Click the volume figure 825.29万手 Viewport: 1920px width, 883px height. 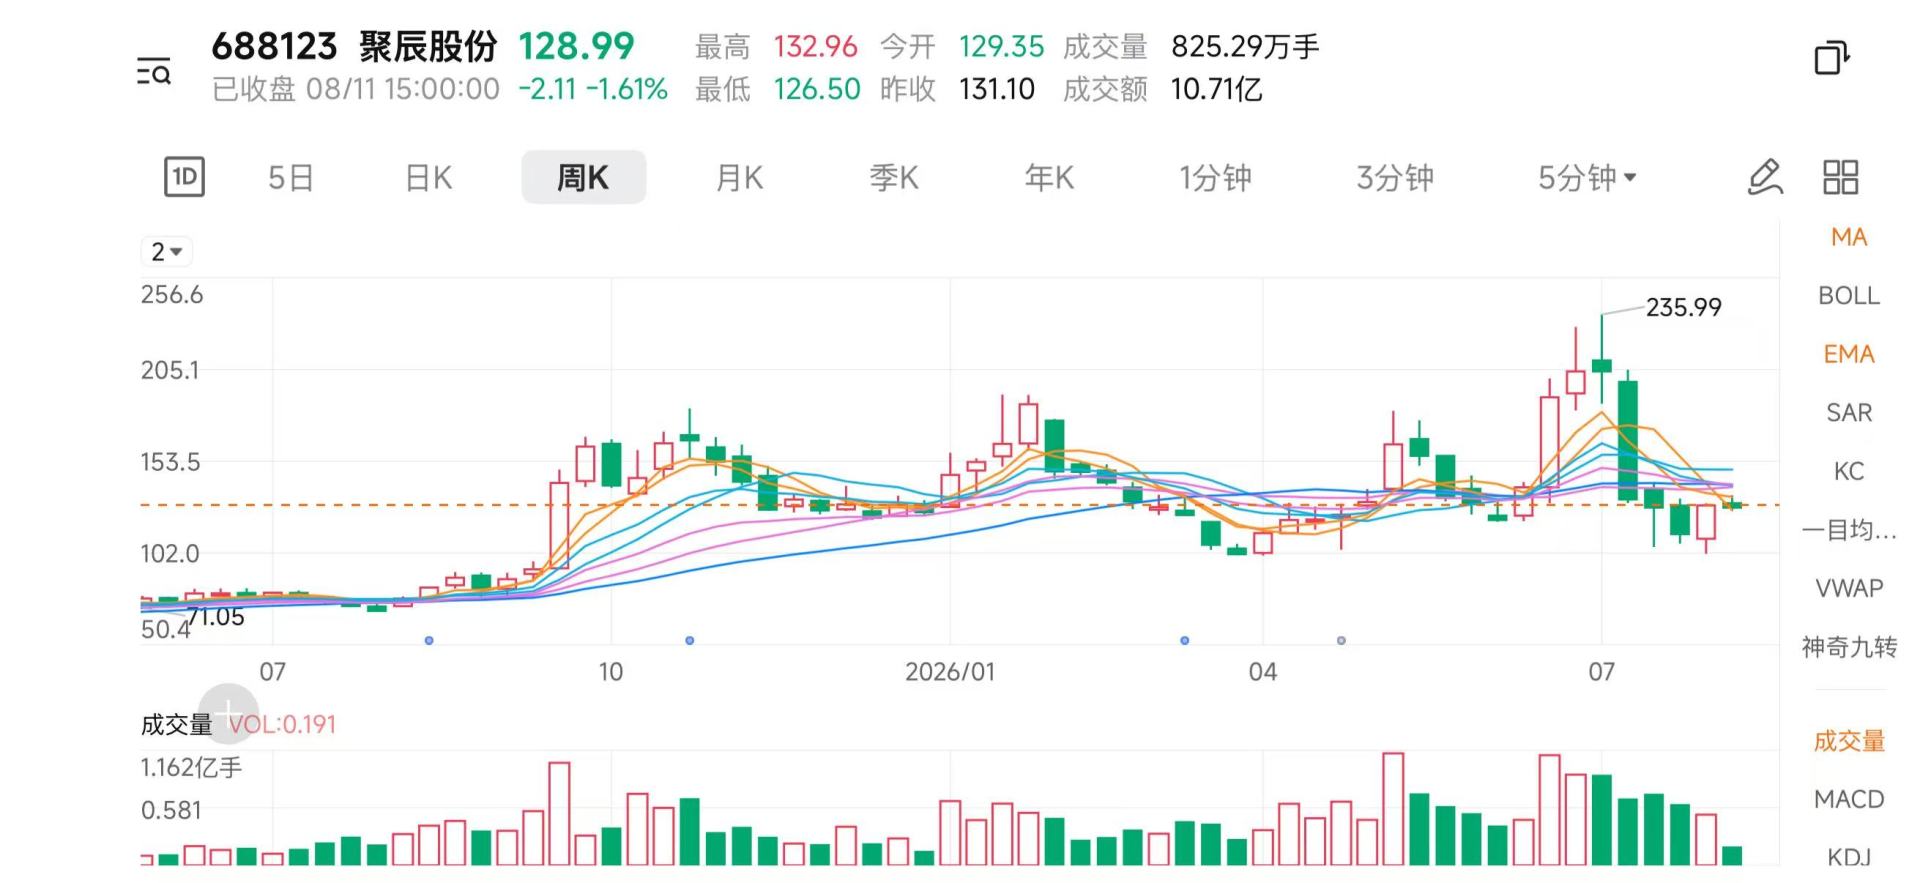click(x=1245, y=46)
